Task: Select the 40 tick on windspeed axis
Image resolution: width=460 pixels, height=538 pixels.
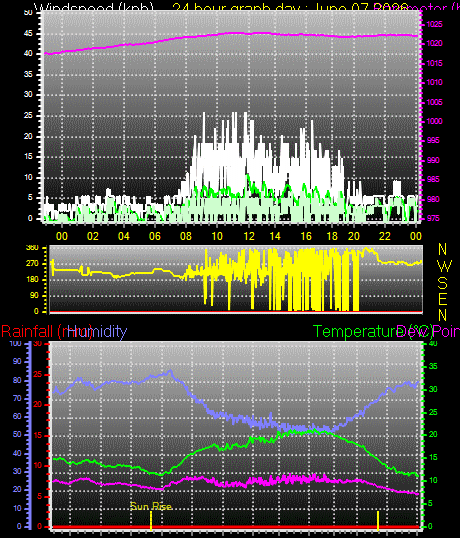Action: tap(28, 54)
